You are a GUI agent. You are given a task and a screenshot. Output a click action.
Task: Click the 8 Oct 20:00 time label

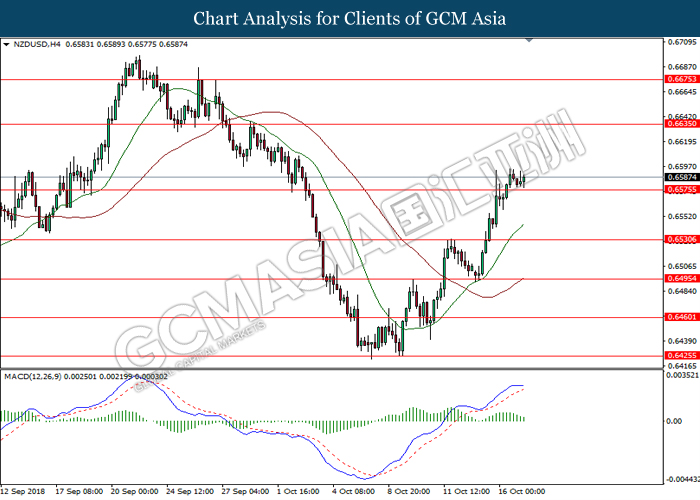(x=409, y=492)
